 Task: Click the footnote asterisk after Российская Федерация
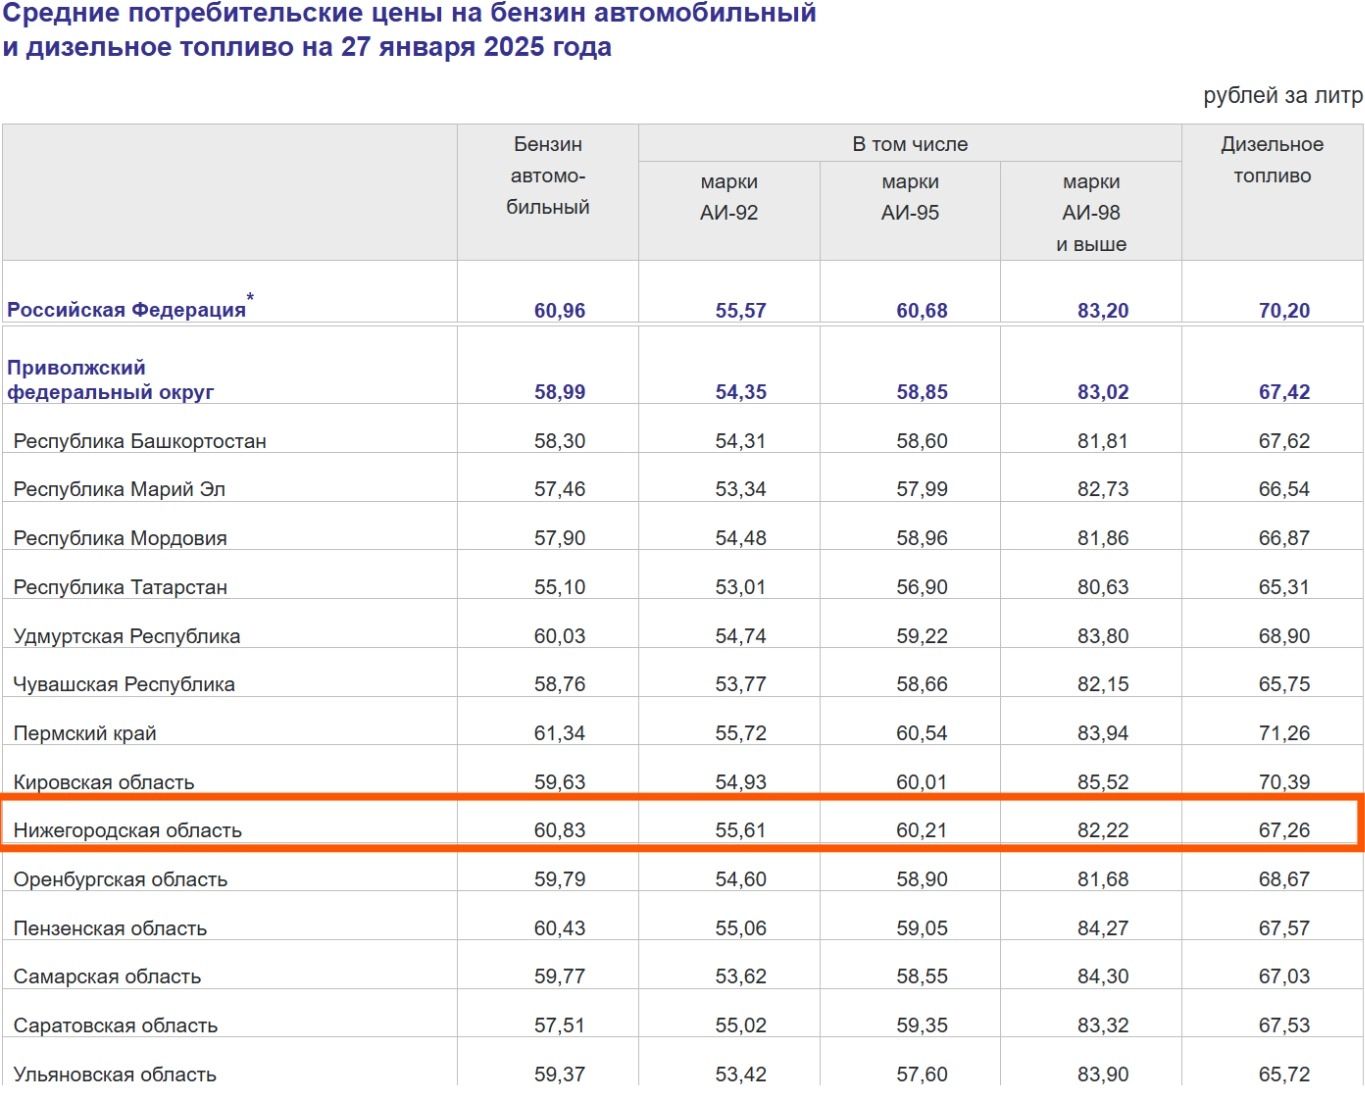click(x=251, y=298)
